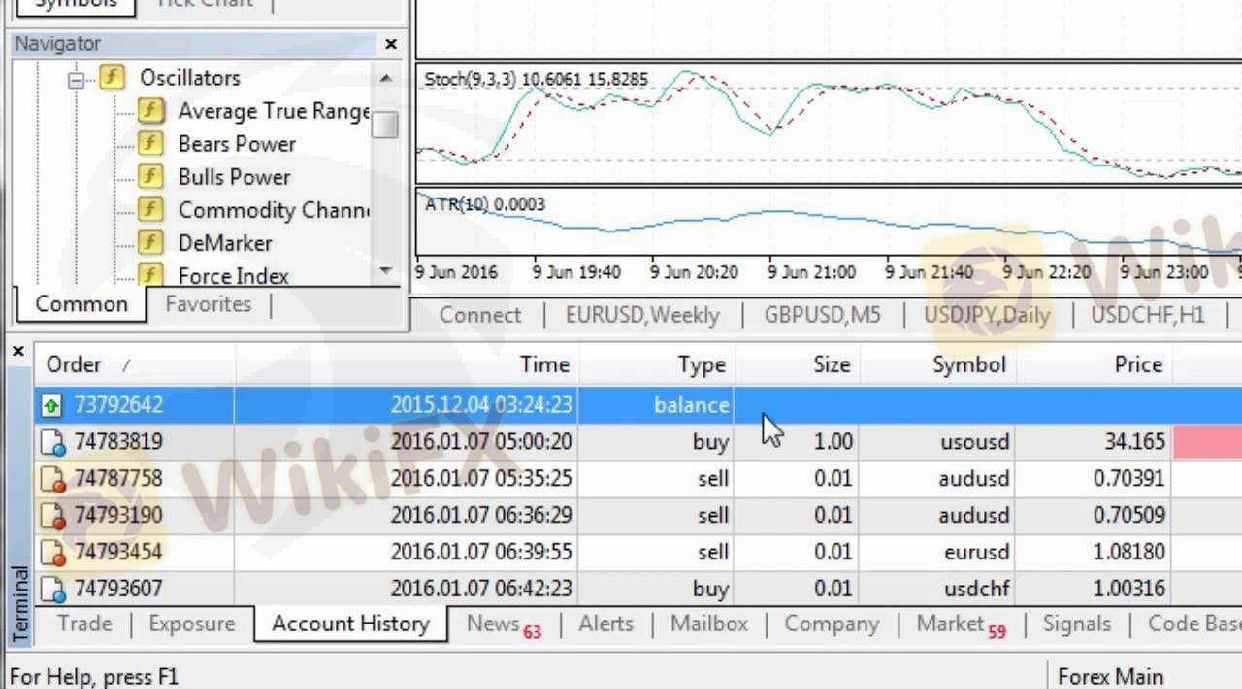Sort by Size column header
Viewport: 1242px width, 689px height.
tap(794, 364)
